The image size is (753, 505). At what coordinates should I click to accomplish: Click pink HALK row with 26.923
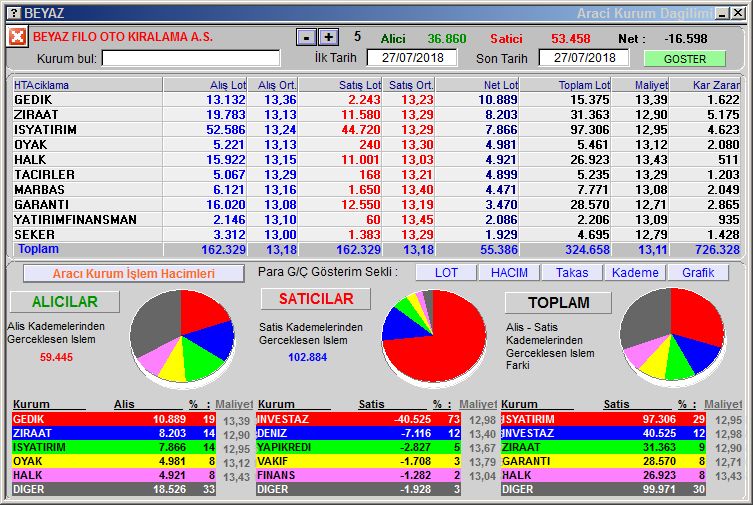click(x=603, y=475)
